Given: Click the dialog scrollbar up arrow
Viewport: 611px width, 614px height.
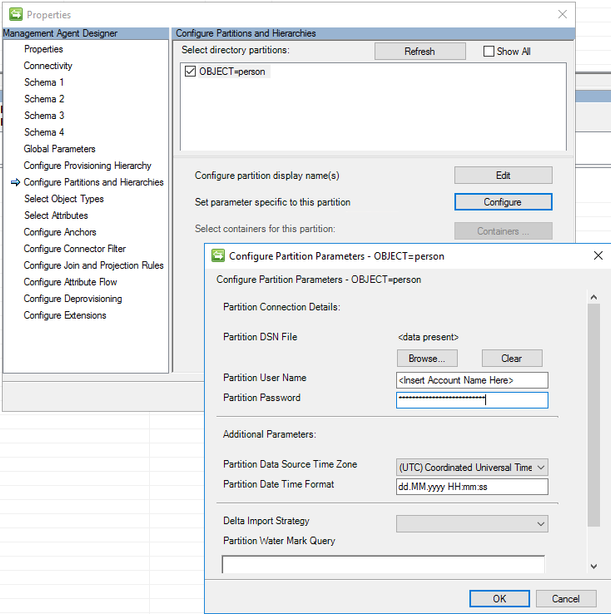Looking at the screenshot, I should [x=594, y=297].
